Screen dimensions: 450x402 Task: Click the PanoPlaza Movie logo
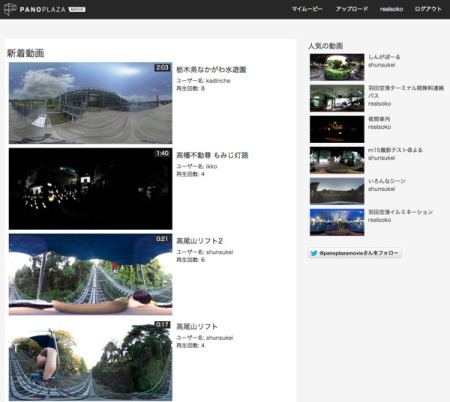click(45, 9)
